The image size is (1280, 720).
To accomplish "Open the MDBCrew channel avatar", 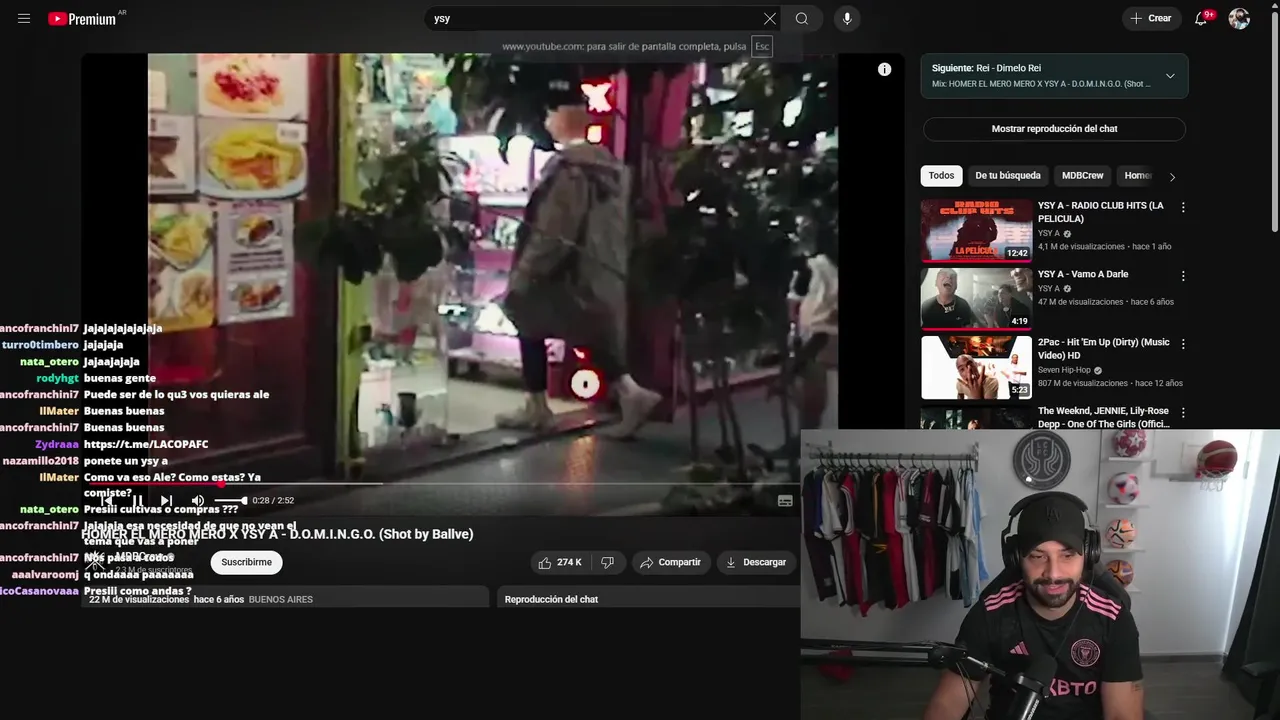I will [95, 562].
